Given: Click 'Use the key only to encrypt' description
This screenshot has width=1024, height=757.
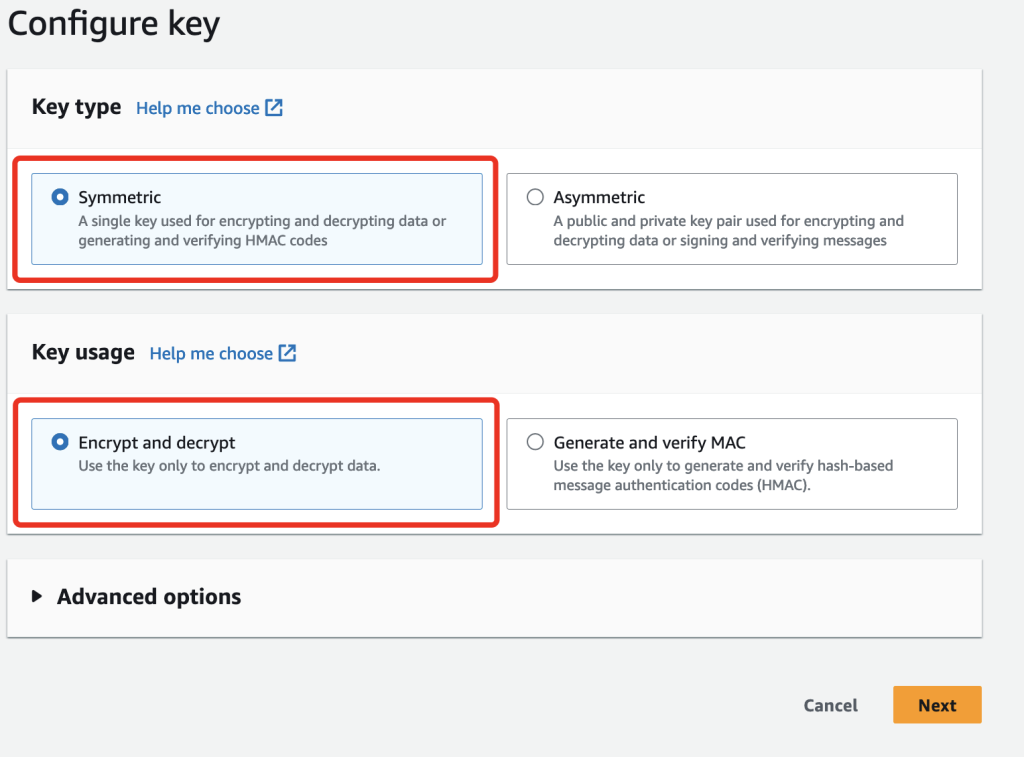Looking at the screenshot, I should [229, 466].
